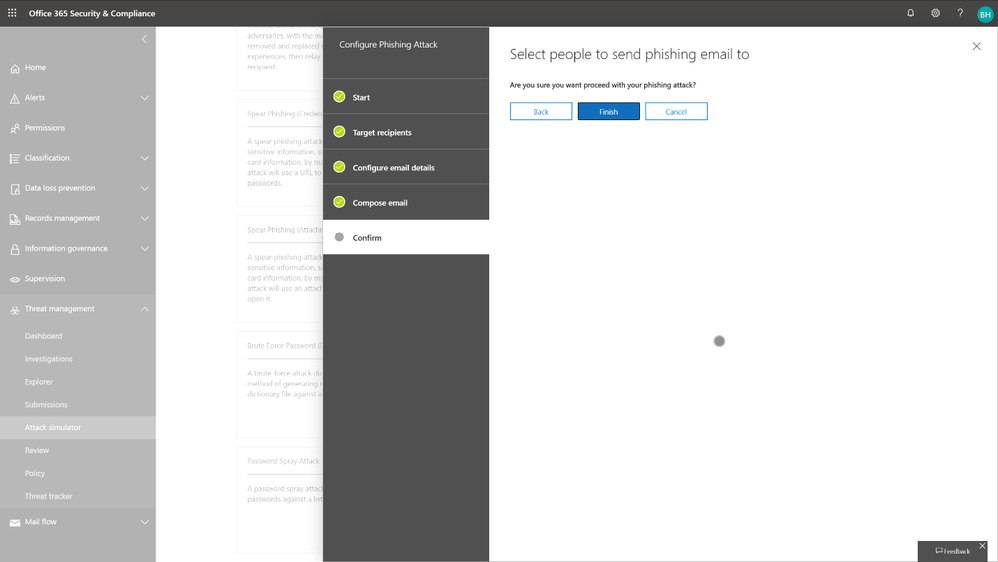This screenshot has height=562, width=998.
Task: Open the notifications bell
Action: pos(910,13)
